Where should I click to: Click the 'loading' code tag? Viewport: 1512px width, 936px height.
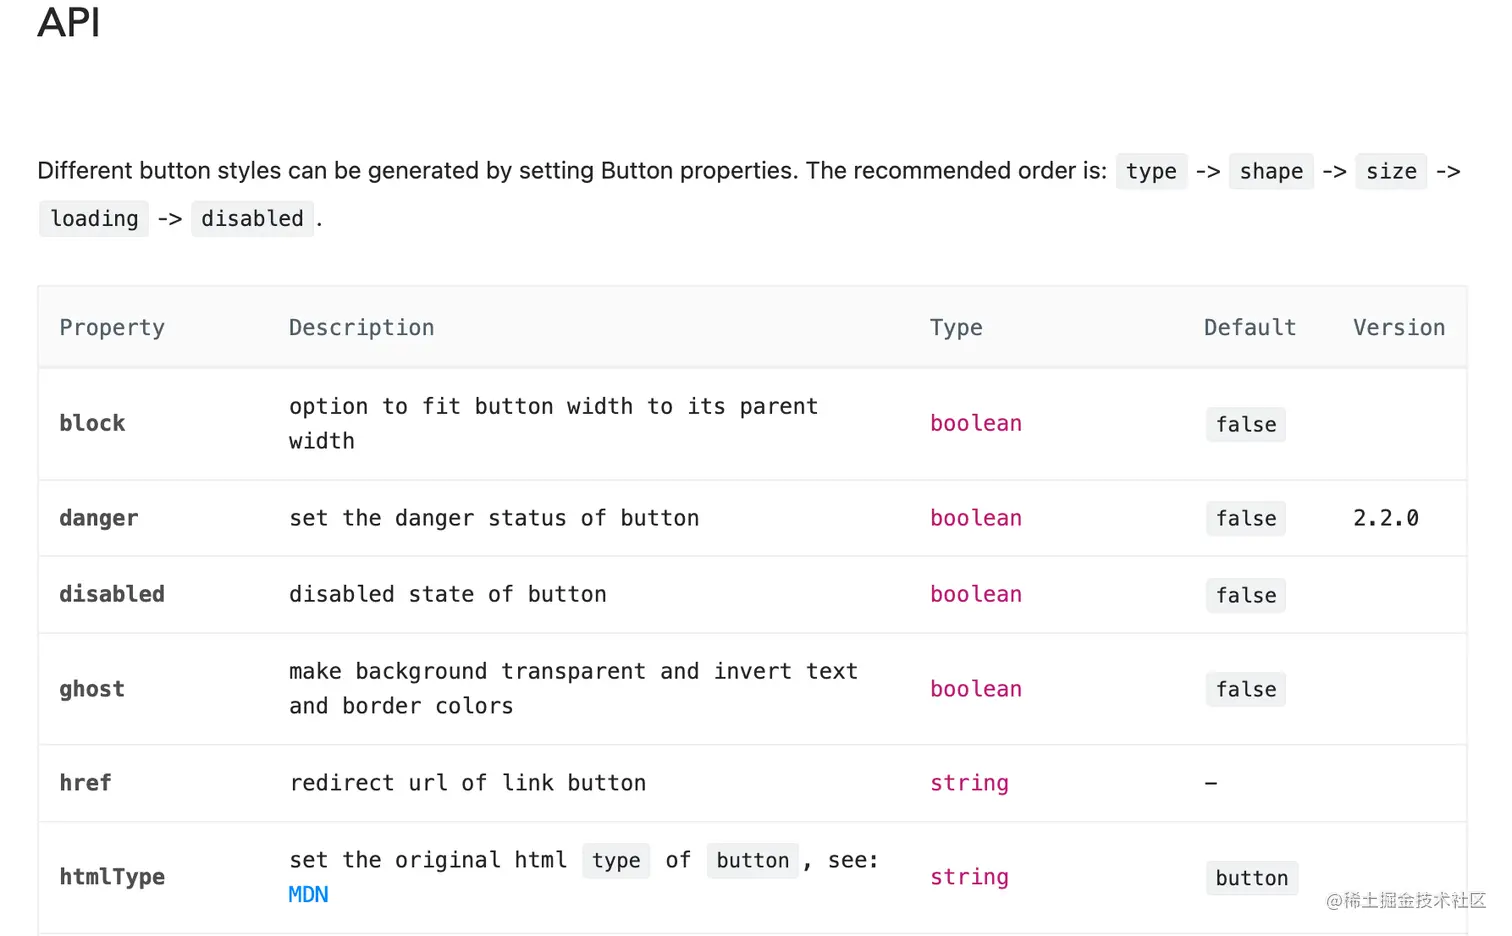(x=94, y=218)
